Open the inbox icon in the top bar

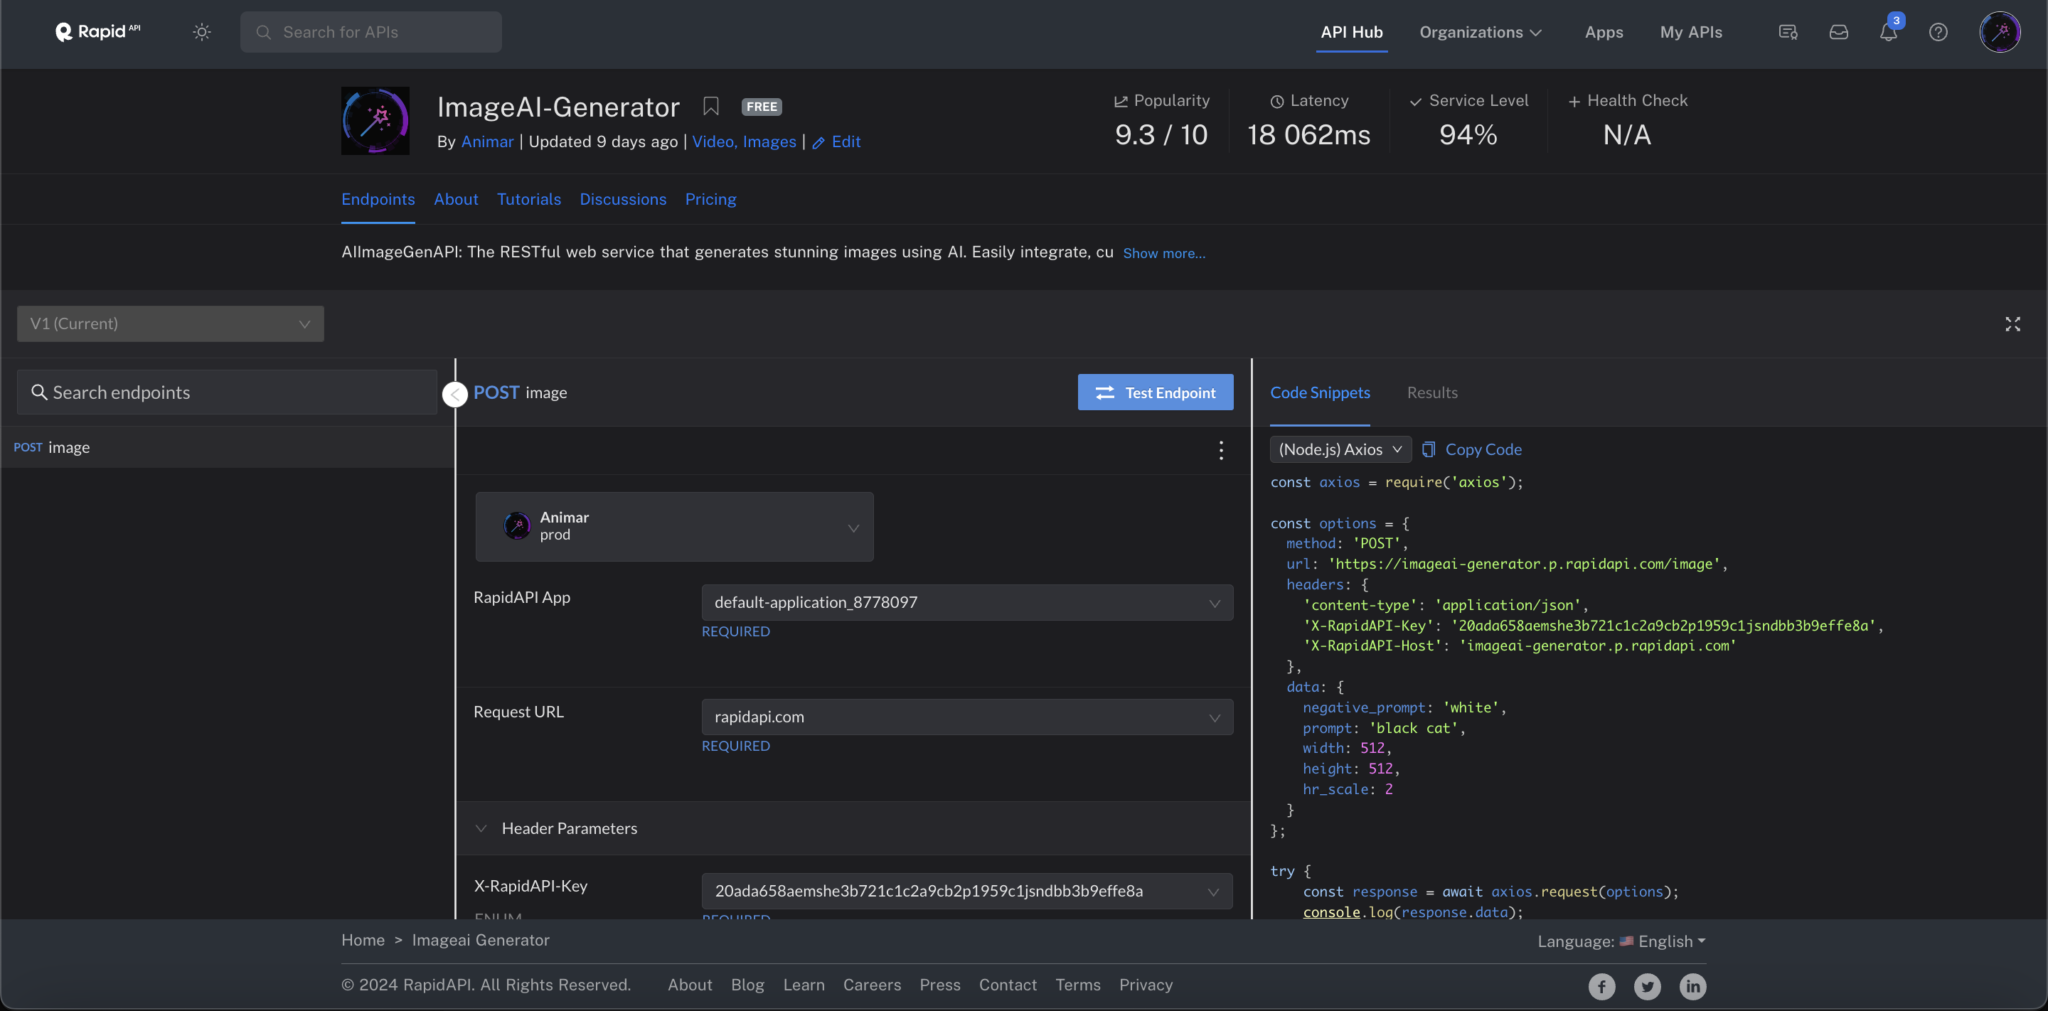(1838, 32)
